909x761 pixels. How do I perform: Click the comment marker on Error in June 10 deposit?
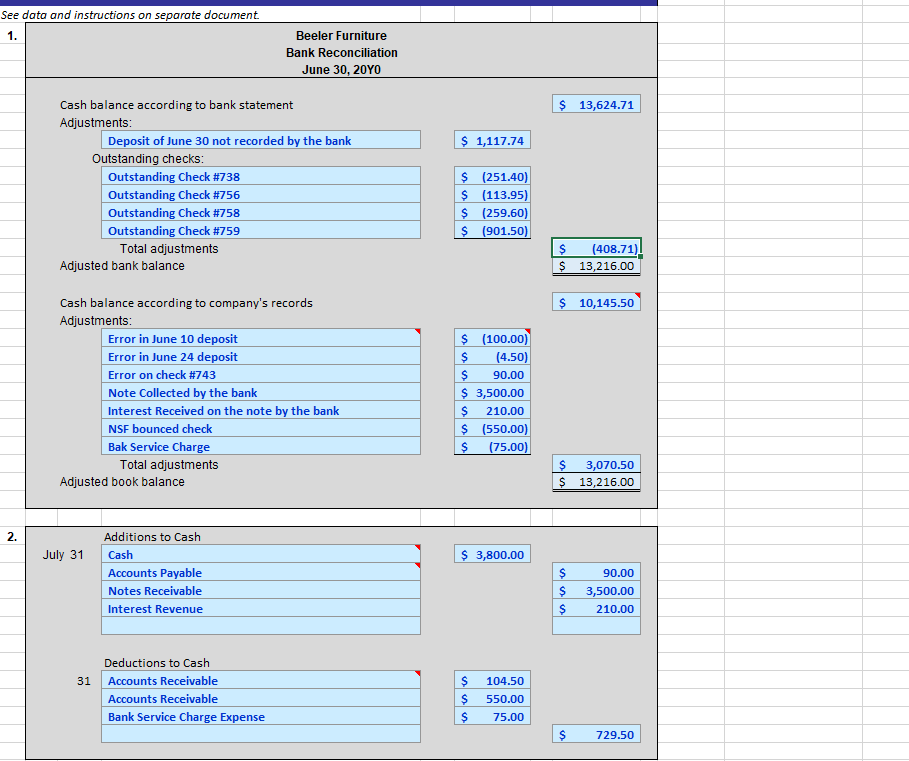pyautogui.click(x=416, y=333)
